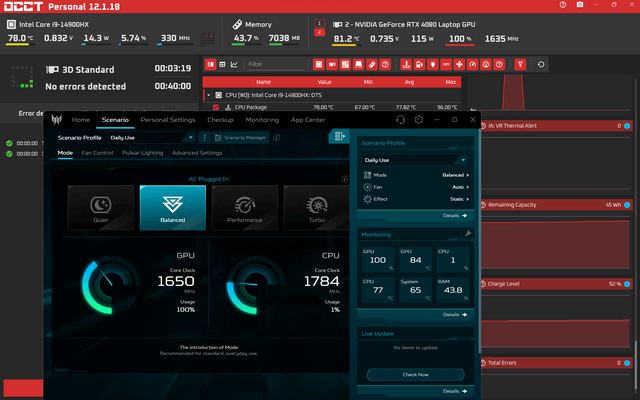Filter sensors by fan speed icon
The width and height of the screenshot is (640, 400).
click(459, 64)
